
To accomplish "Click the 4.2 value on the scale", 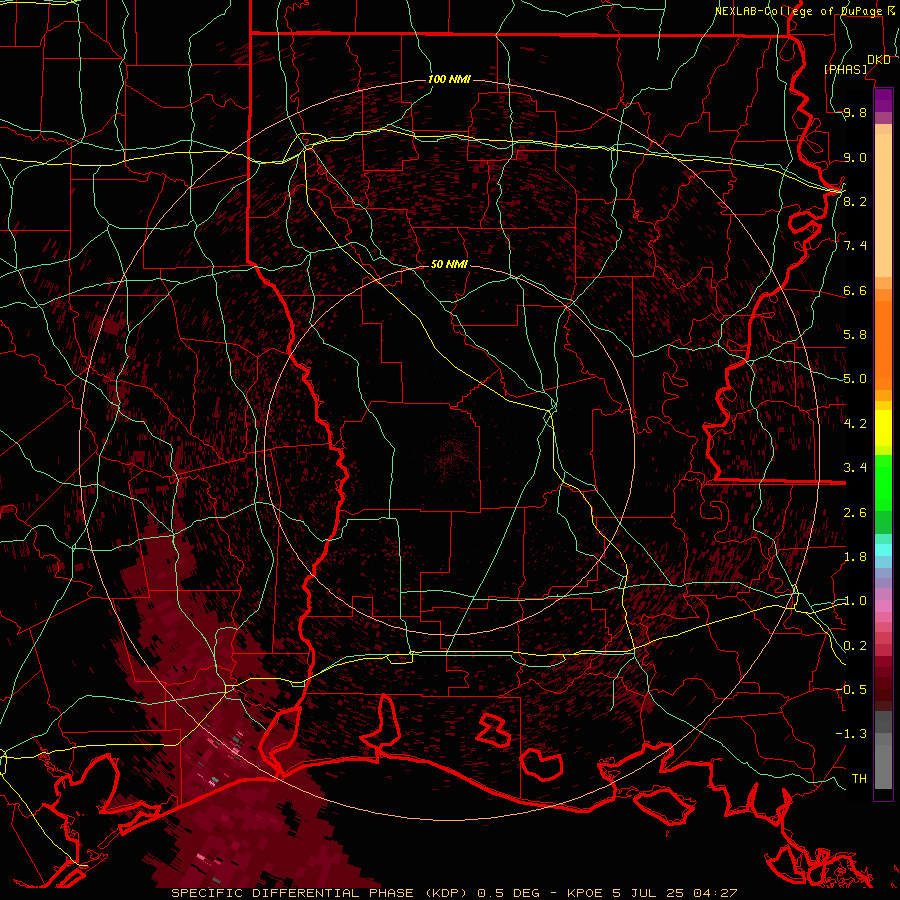I will (x=855, y=424).
